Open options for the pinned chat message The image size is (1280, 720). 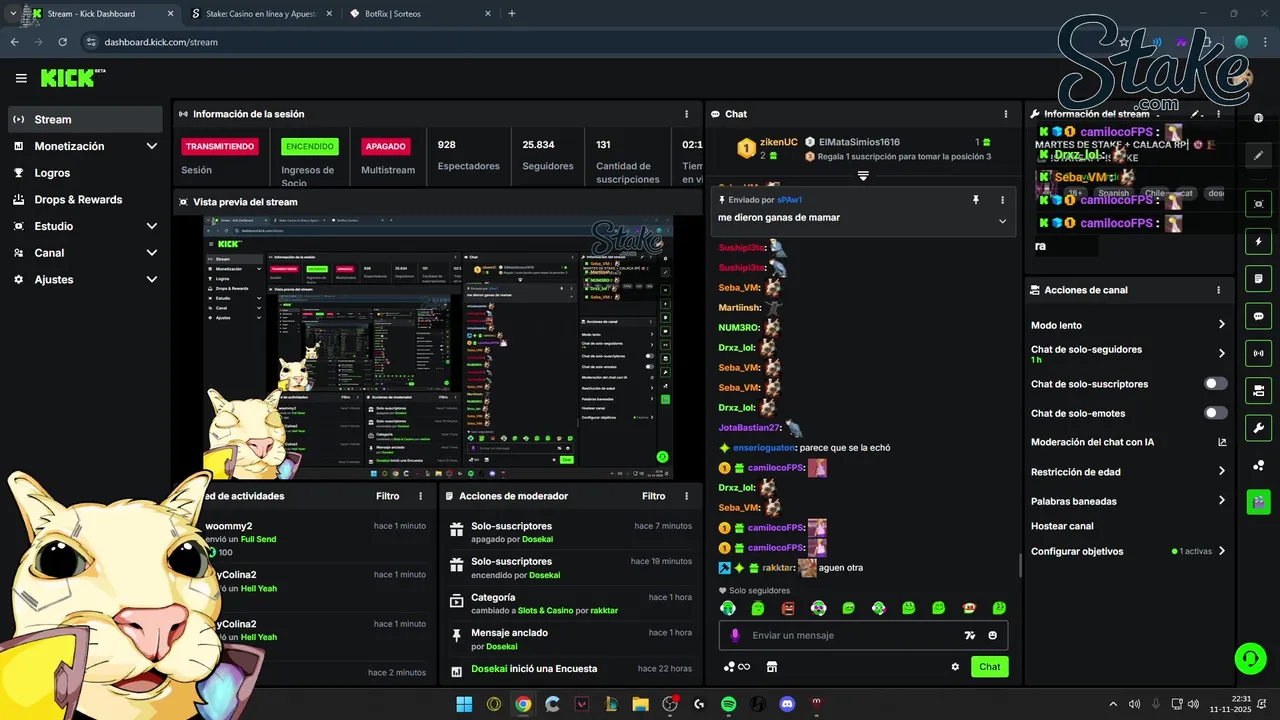[x=1002, y=200]
